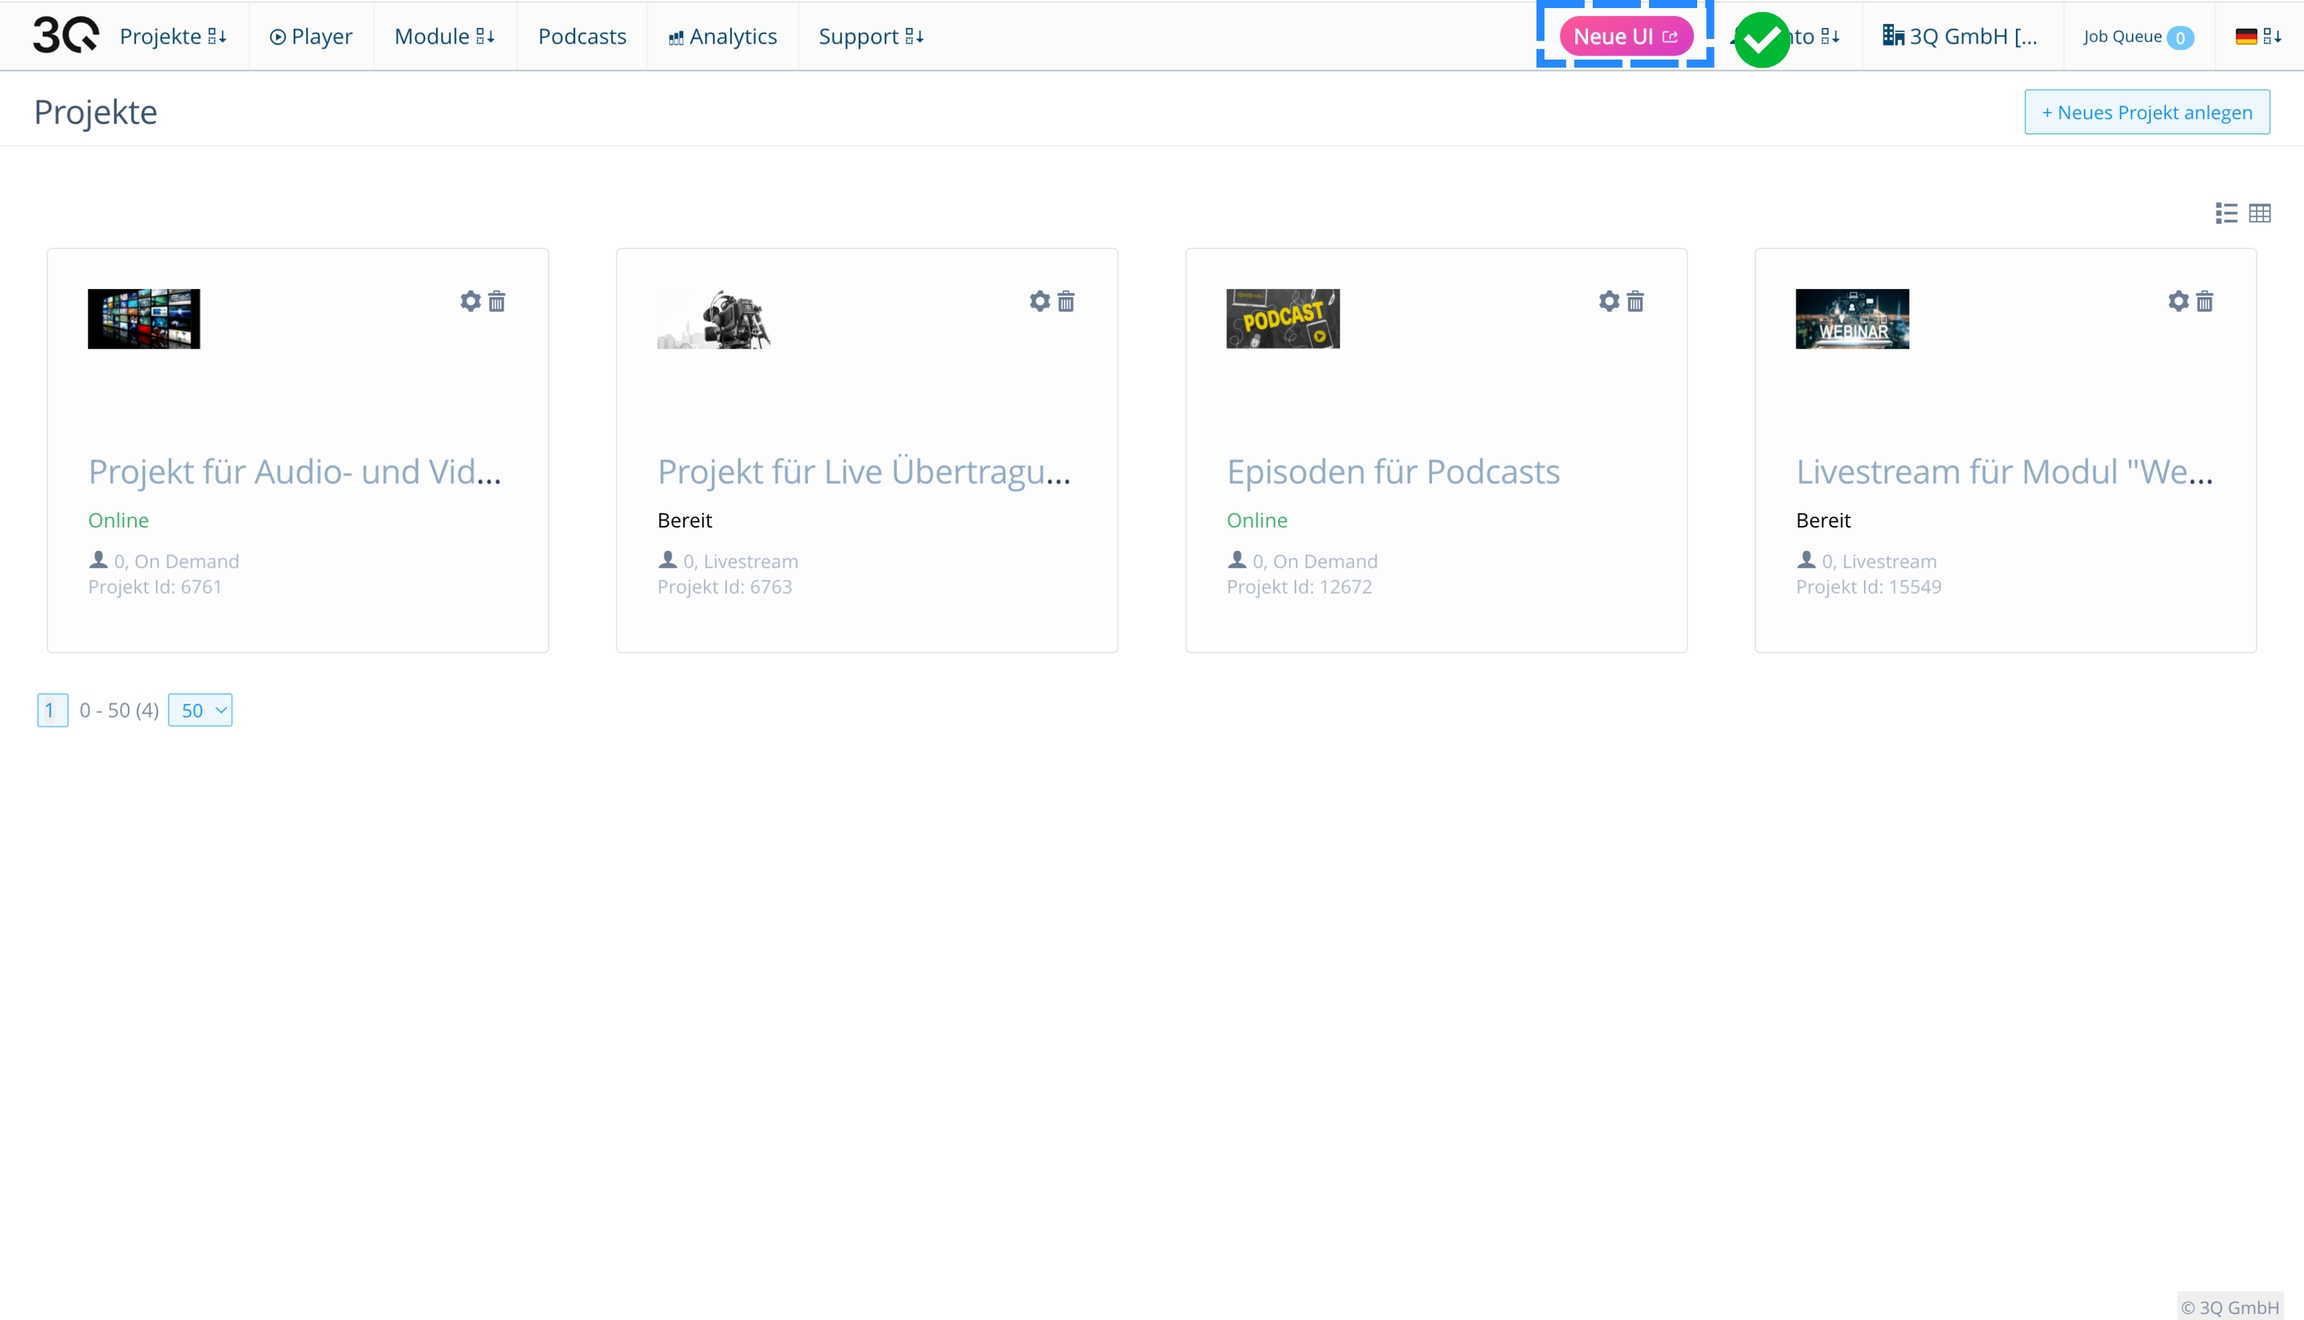
Task: Click the Neues Projekt anlegen button
Action: point(2146,112)
